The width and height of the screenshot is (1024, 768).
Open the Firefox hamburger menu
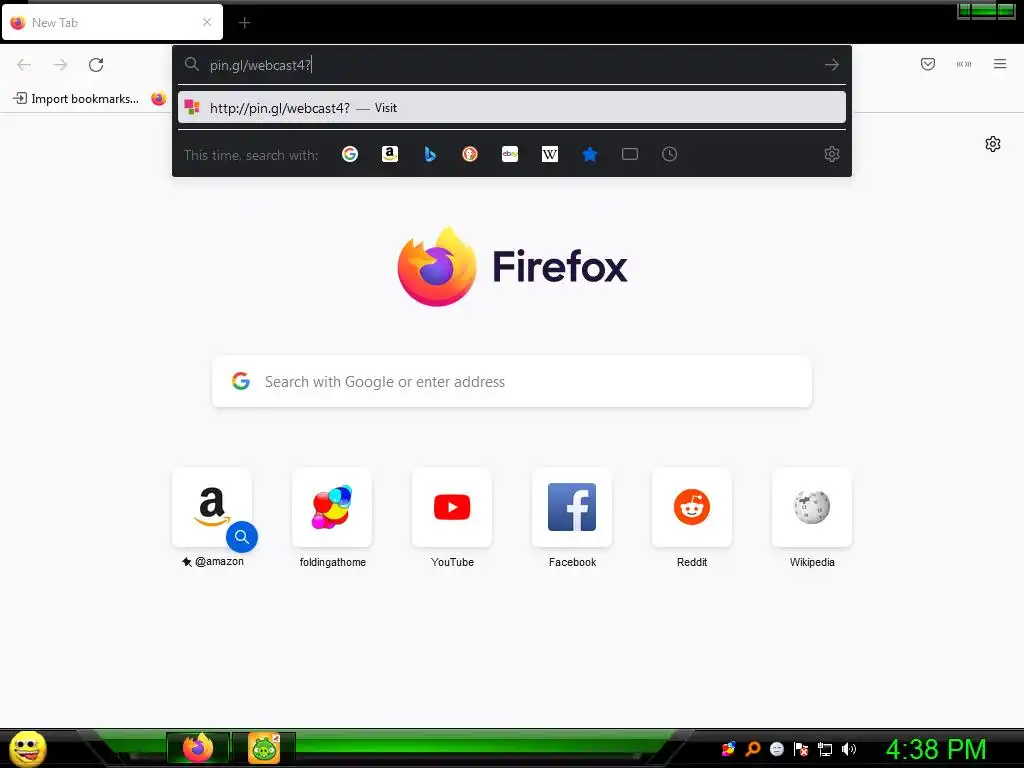(1000, 64)
